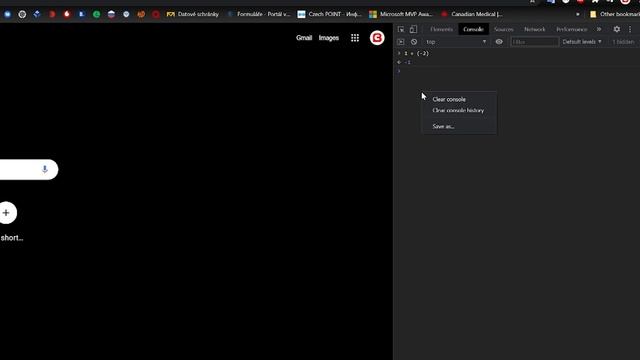640x360 pixels.
Task: Open the Default levels dropdown
Action: pyautogui.click(x=582, y=42)
